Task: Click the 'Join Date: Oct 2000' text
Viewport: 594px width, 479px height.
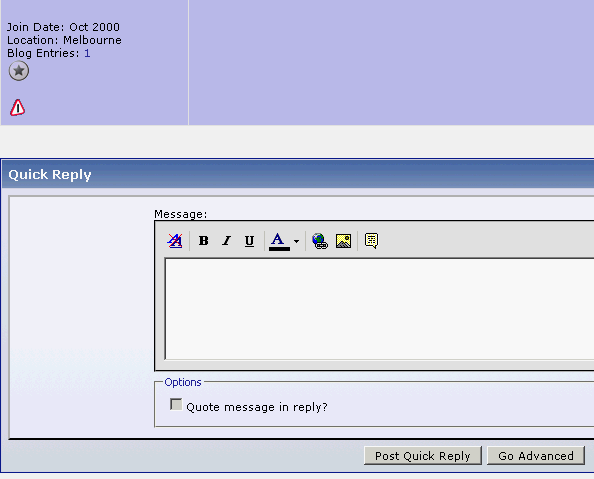Action: 63,27
